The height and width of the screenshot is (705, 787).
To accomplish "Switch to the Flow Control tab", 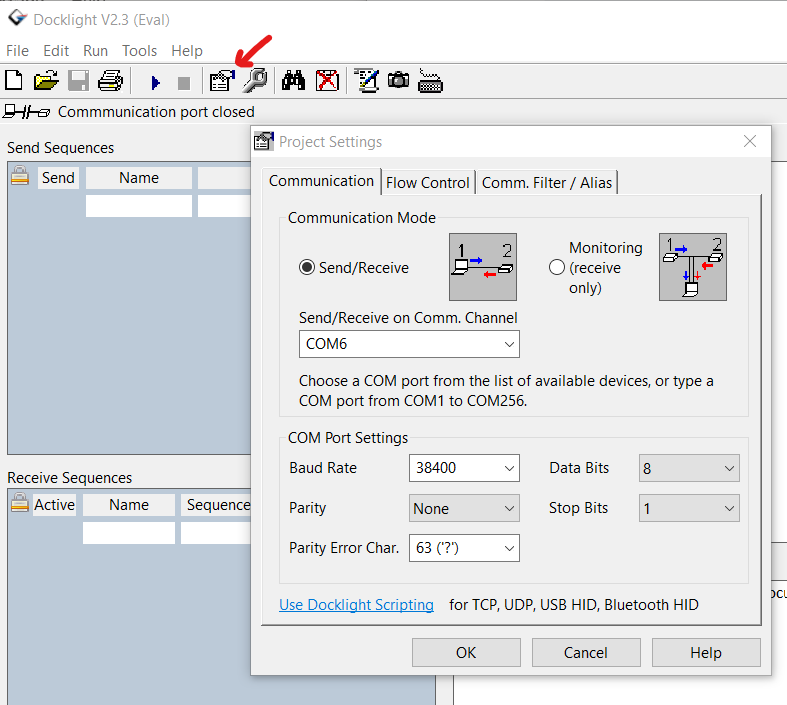I will pos(427,182).
